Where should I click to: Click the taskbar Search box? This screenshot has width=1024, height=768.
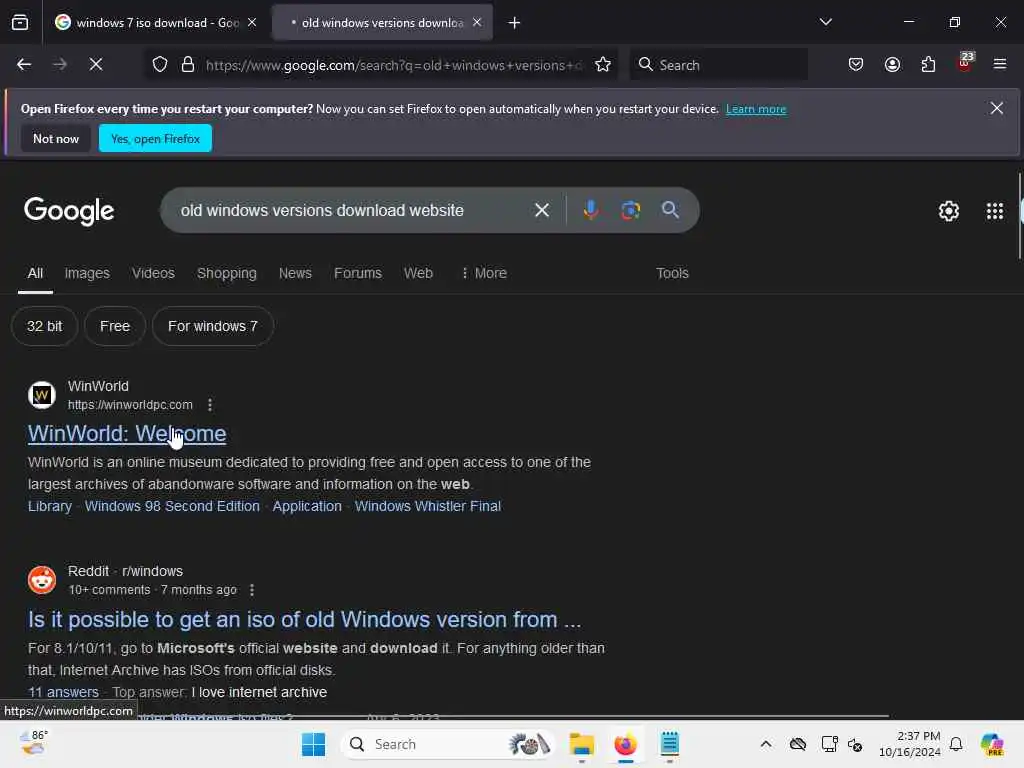[x=448, y=744]
